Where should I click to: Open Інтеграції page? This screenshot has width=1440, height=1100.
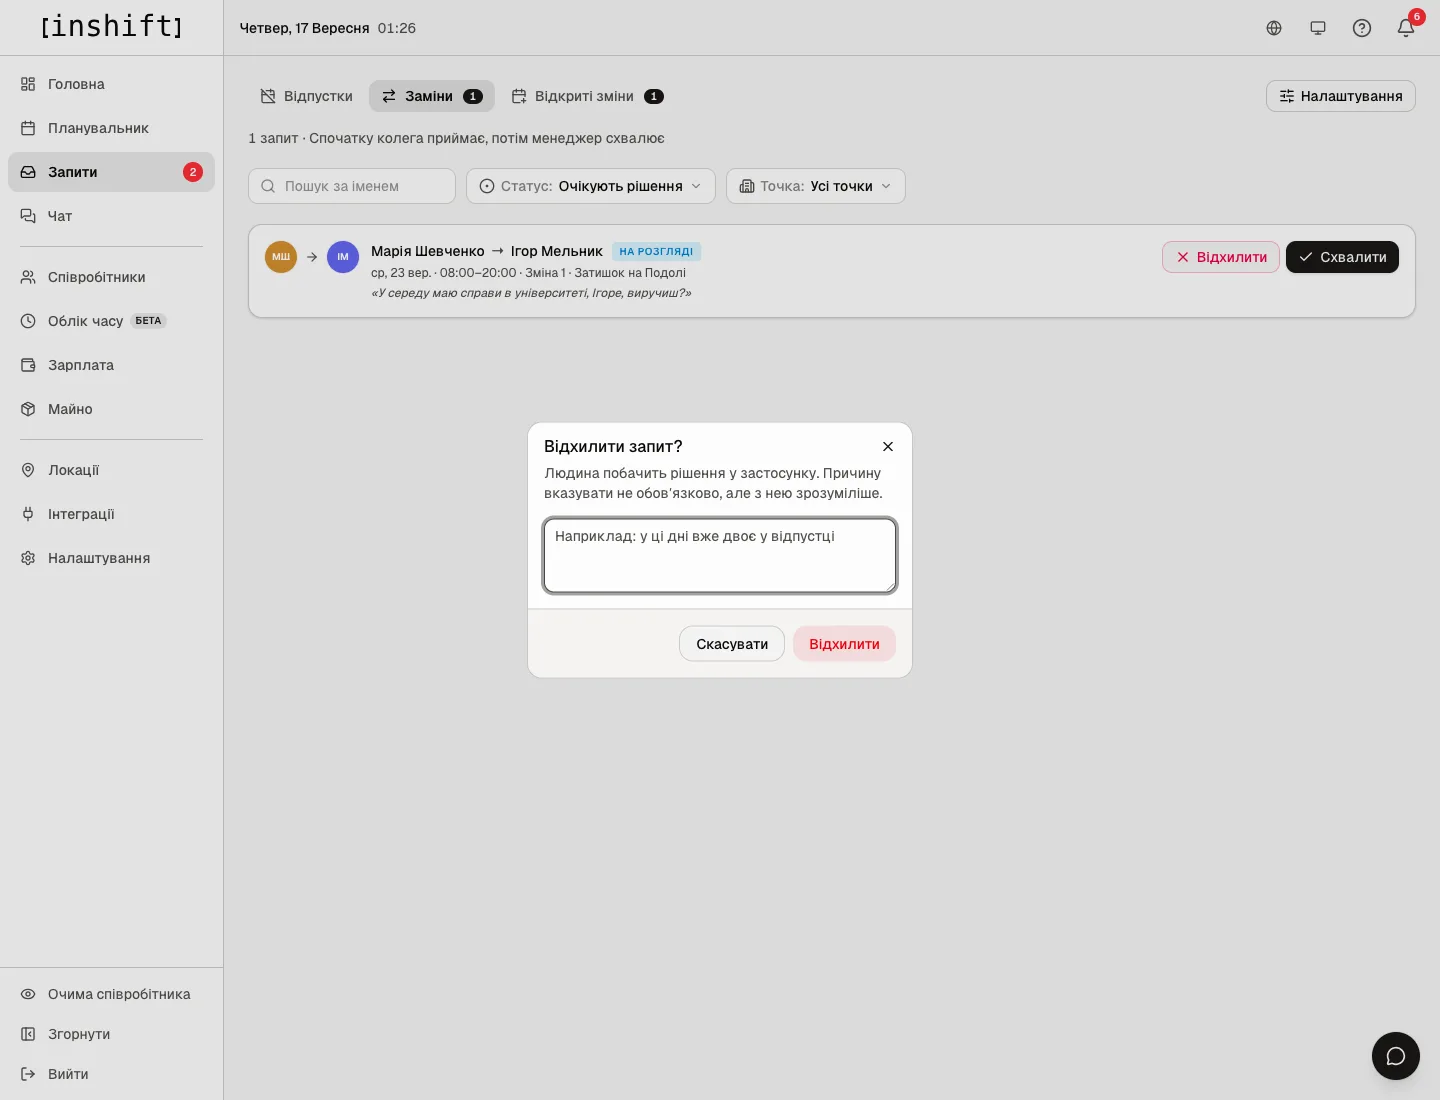coord(111,514)
